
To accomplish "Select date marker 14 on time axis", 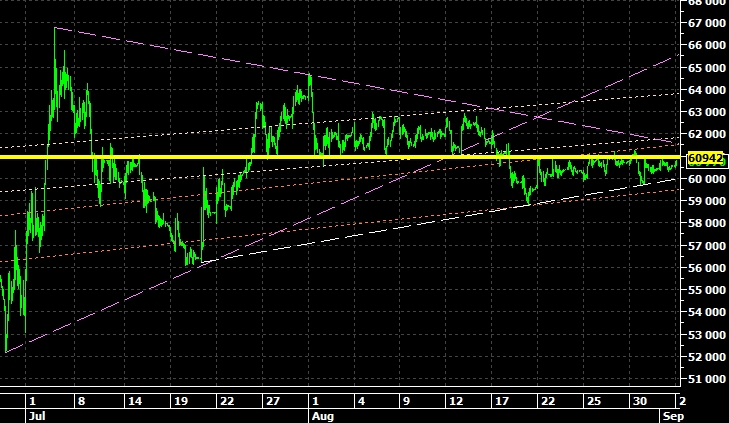I will tap(134, 399).
